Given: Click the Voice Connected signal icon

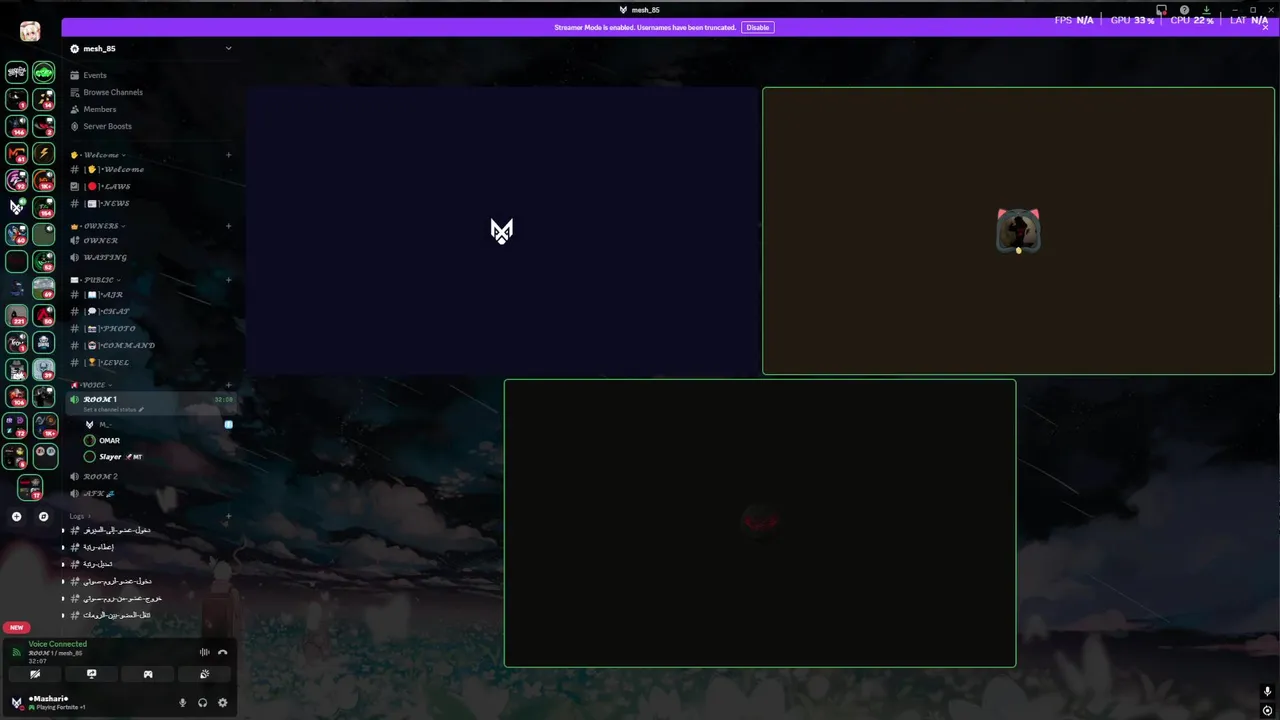Looking at the screenshot, I should tap(16, 652).
